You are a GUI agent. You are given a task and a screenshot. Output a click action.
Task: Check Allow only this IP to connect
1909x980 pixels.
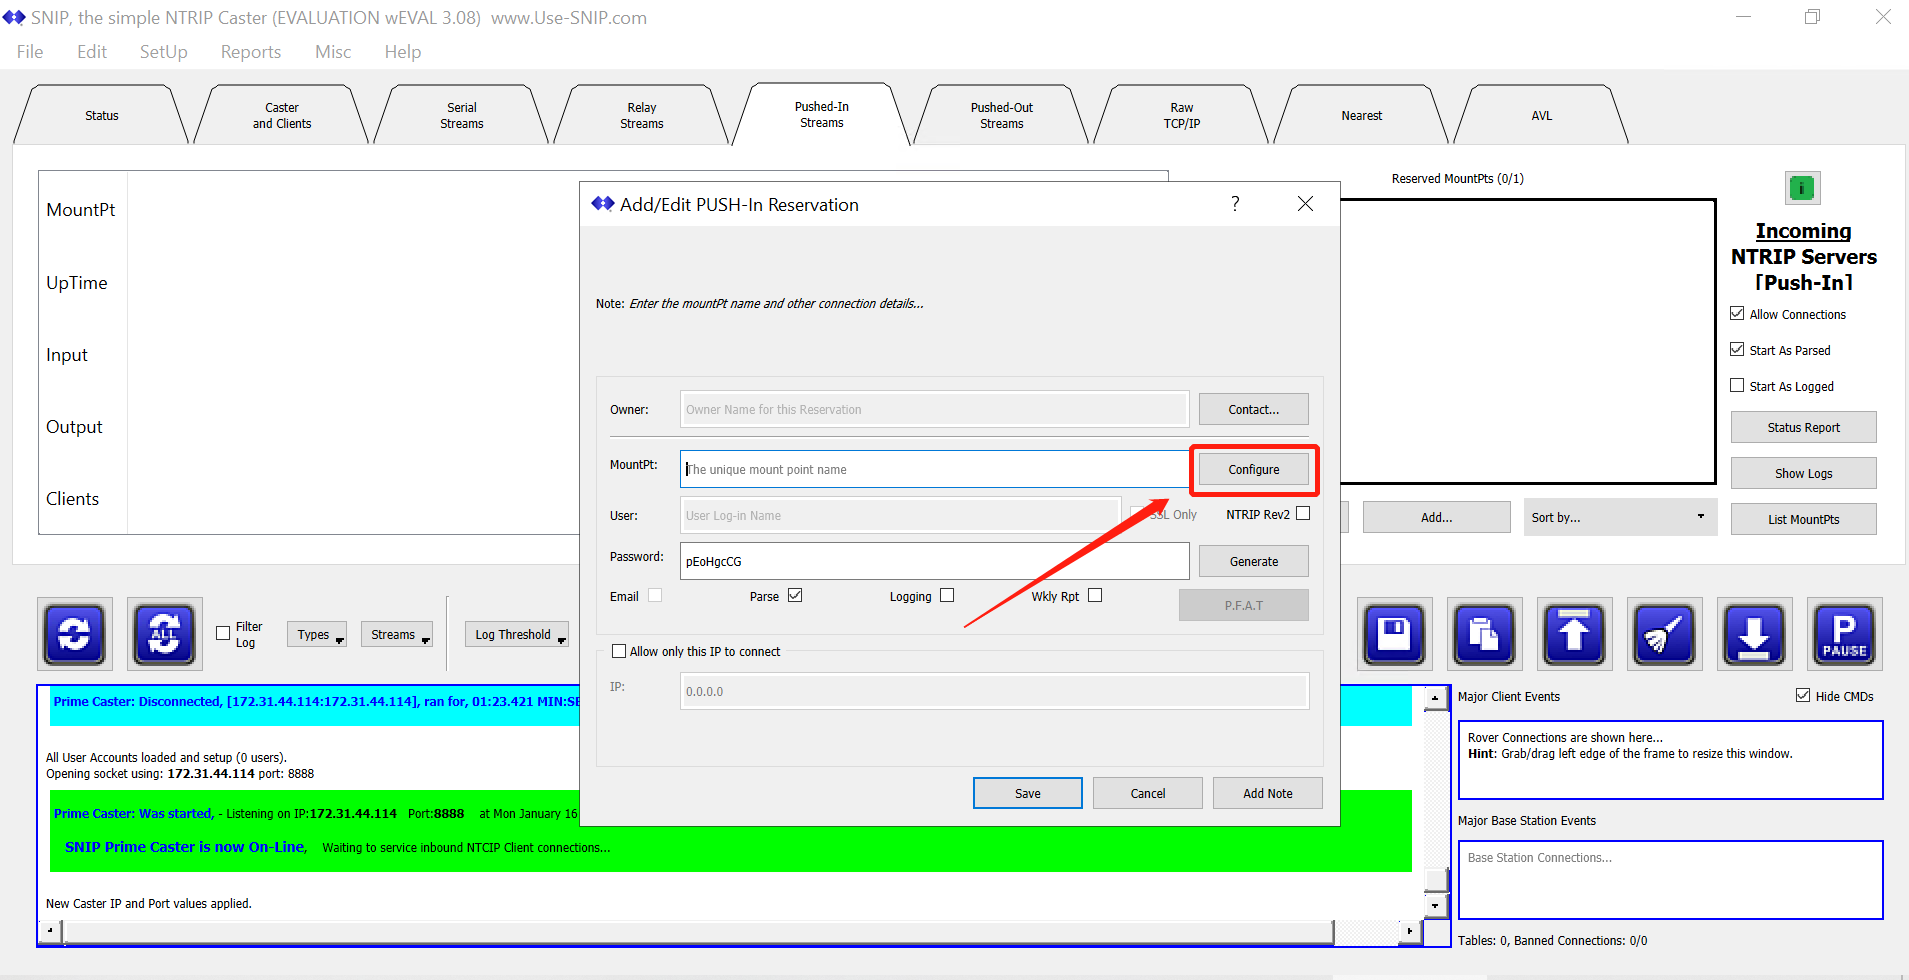(619, 651)
